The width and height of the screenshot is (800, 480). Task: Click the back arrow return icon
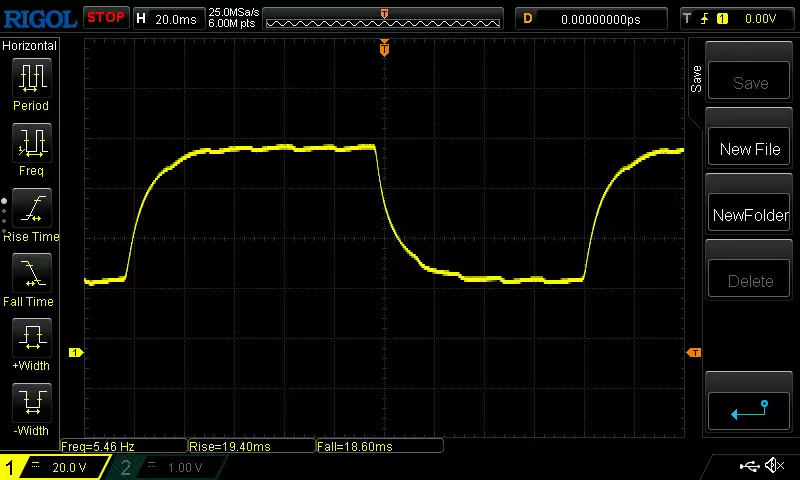coord(750,410)
